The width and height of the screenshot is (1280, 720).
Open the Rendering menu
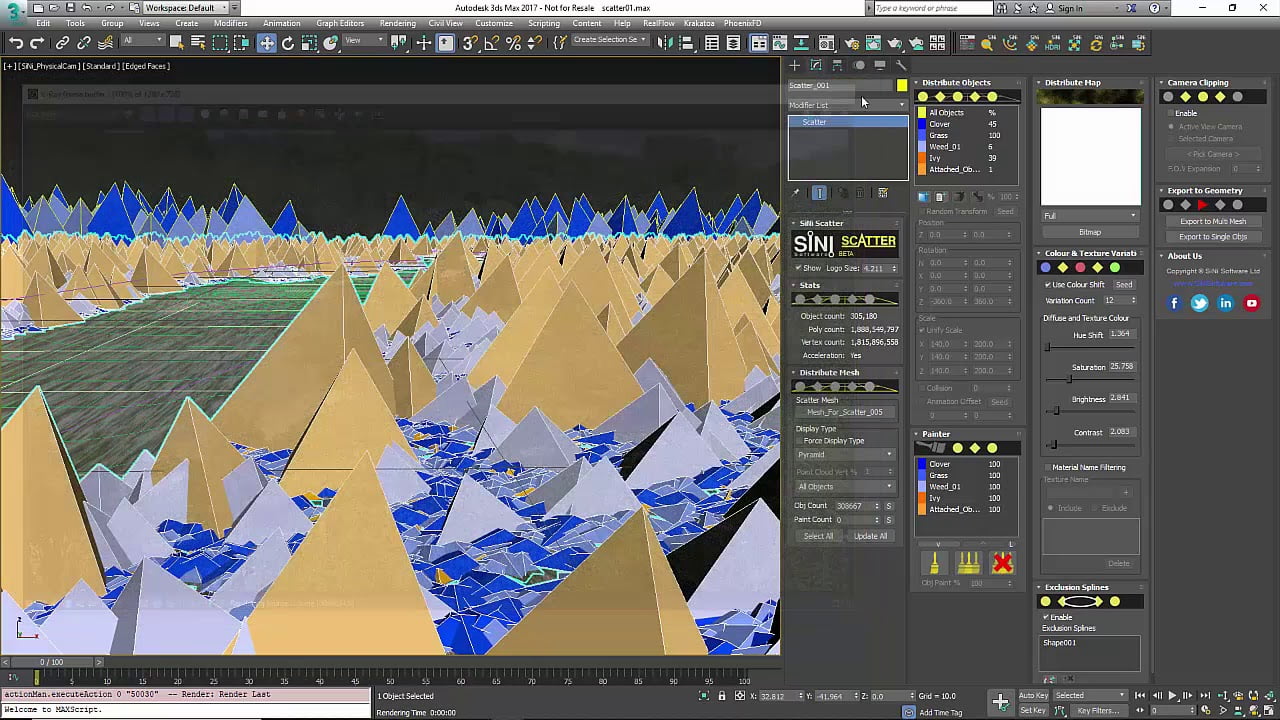397,23
